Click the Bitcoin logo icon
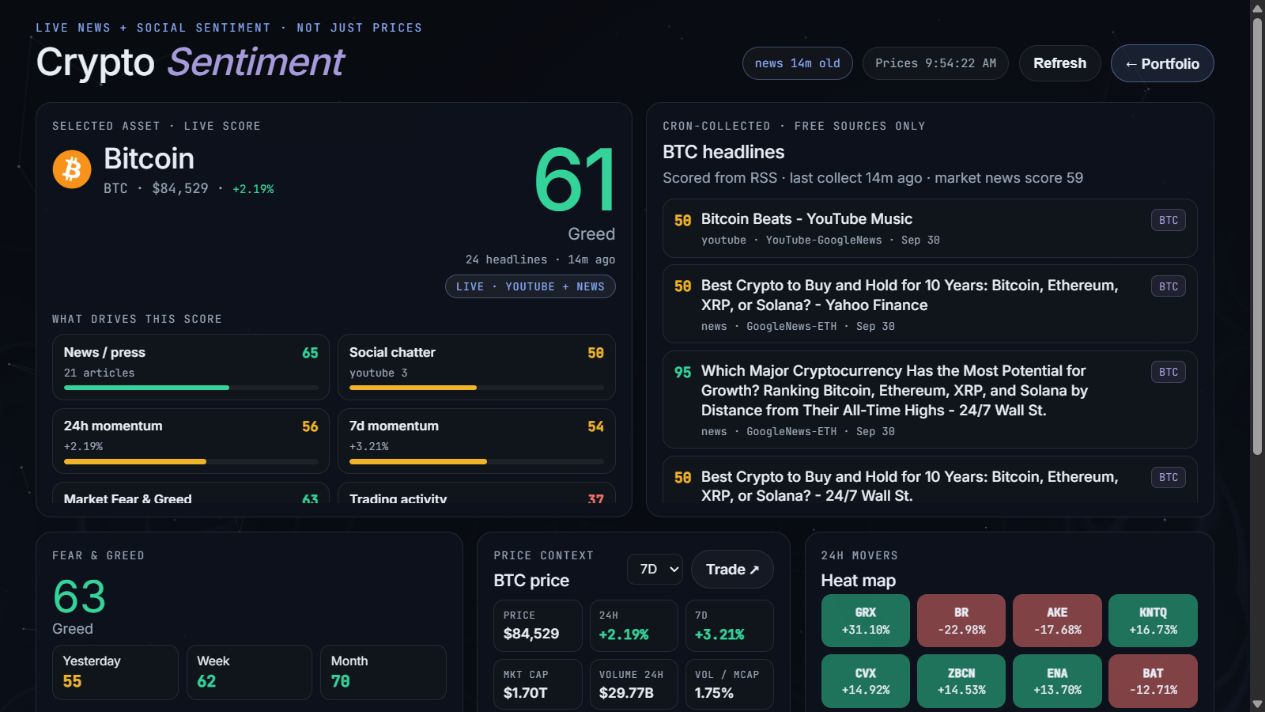1265x712 pixels. [x=72, y=169]
